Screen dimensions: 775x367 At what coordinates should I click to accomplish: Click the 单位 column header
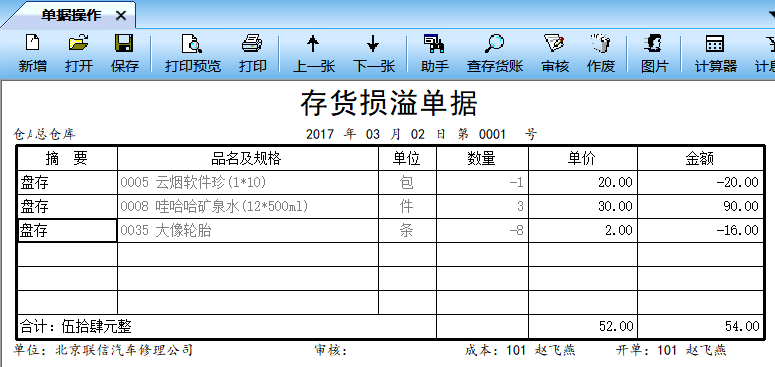click(x=407, y=159)
